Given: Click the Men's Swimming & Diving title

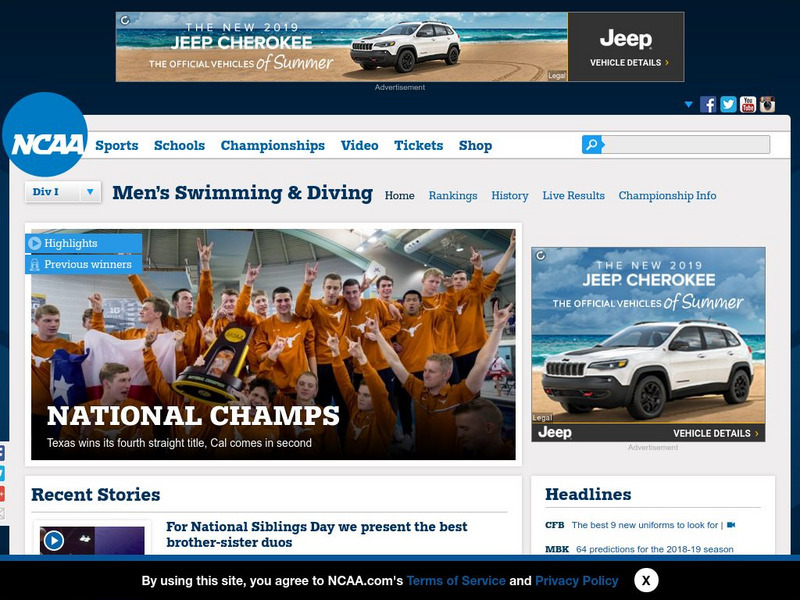Looking at the screenshot, I should 242,193.
